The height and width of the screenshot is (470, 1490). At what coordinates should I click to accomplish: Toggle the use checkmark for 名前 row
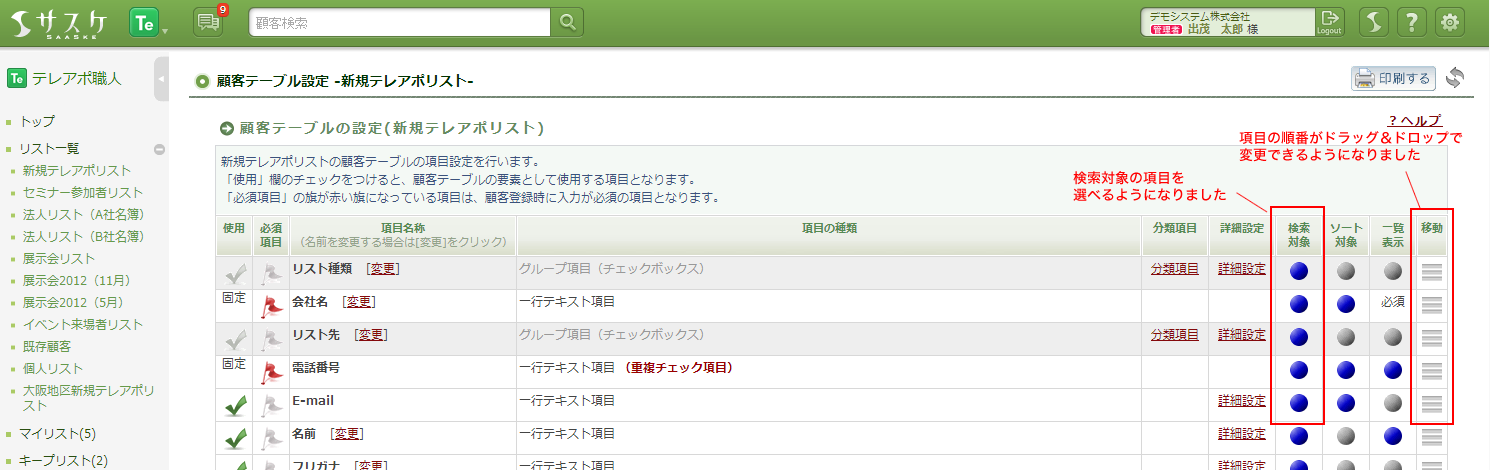tap(235, 437)
